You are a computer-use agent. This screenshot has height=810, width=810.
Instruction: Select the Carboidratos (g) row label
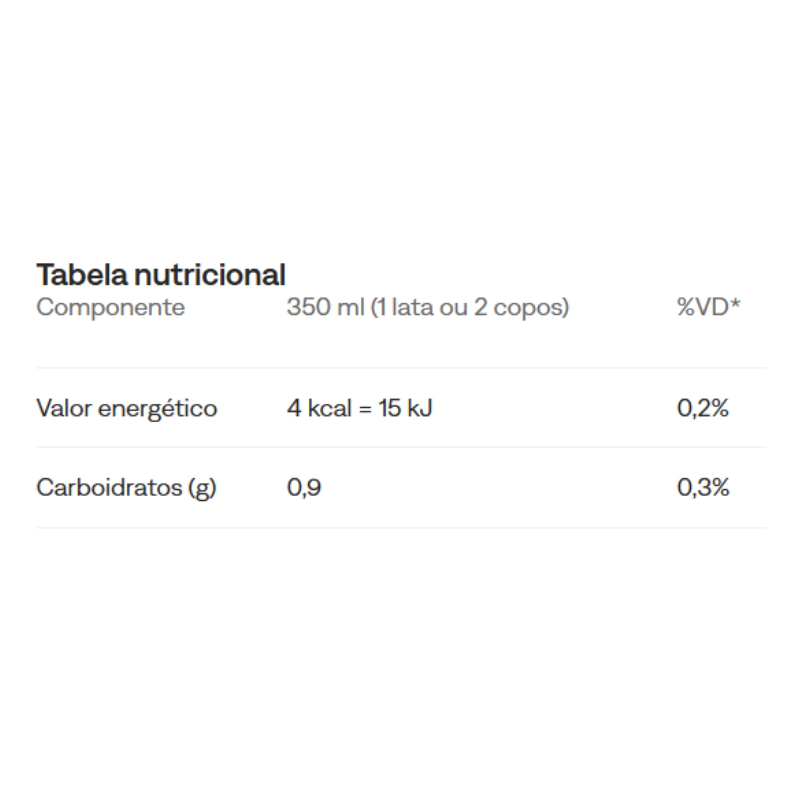pyautogui.click(x=127, y=488)
